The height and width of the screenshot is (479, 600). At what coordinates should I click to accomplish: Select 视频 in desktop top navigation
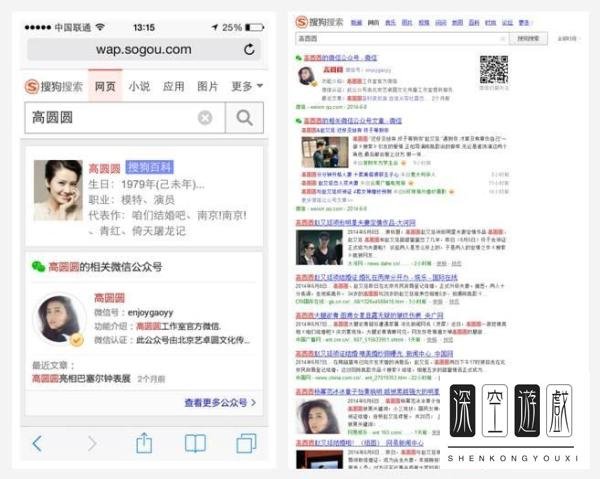coord(424,23)
